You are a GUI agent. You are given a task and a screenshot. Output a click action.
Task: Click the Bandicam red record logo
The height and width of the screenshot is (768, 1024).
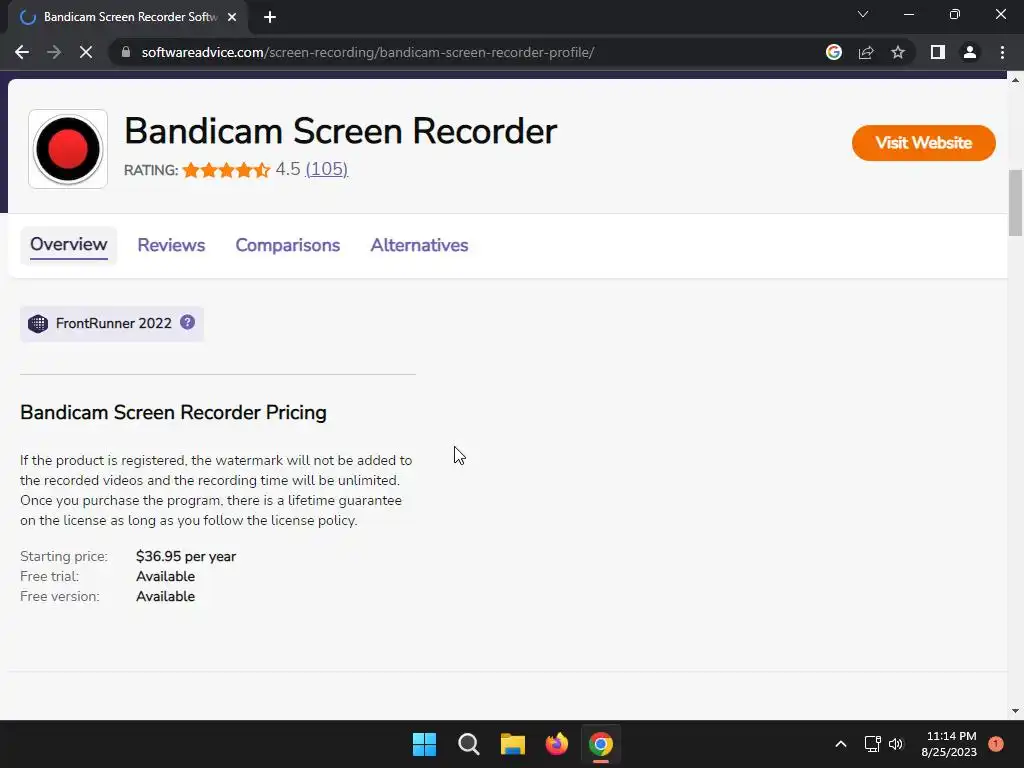(x=68, y=149)
